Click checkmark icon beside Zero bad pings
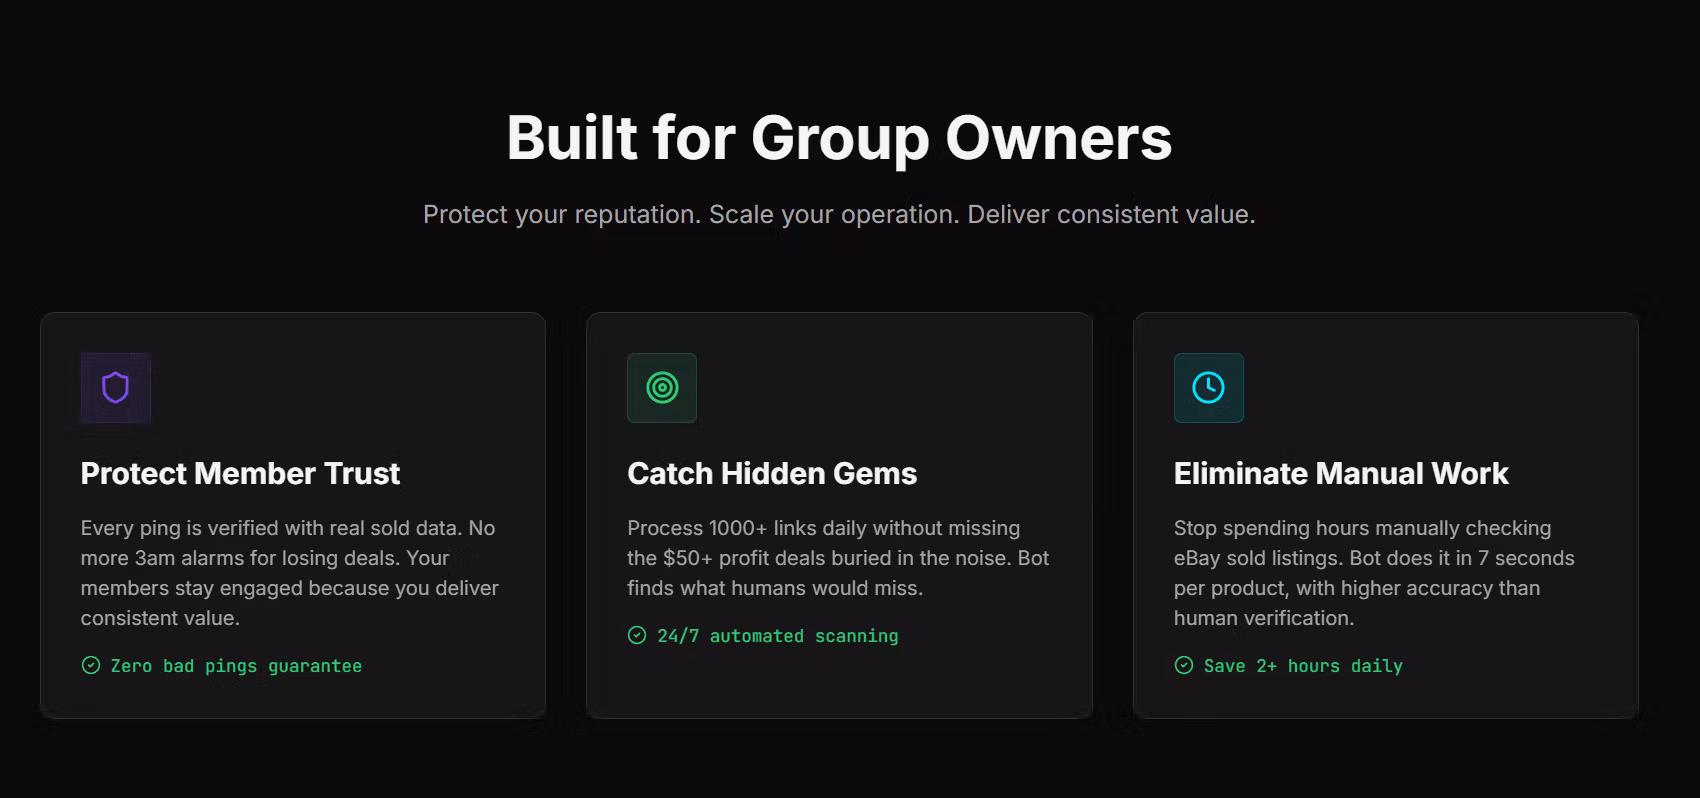This screenshot has height=798, width=1700. [x=91, y=666]
